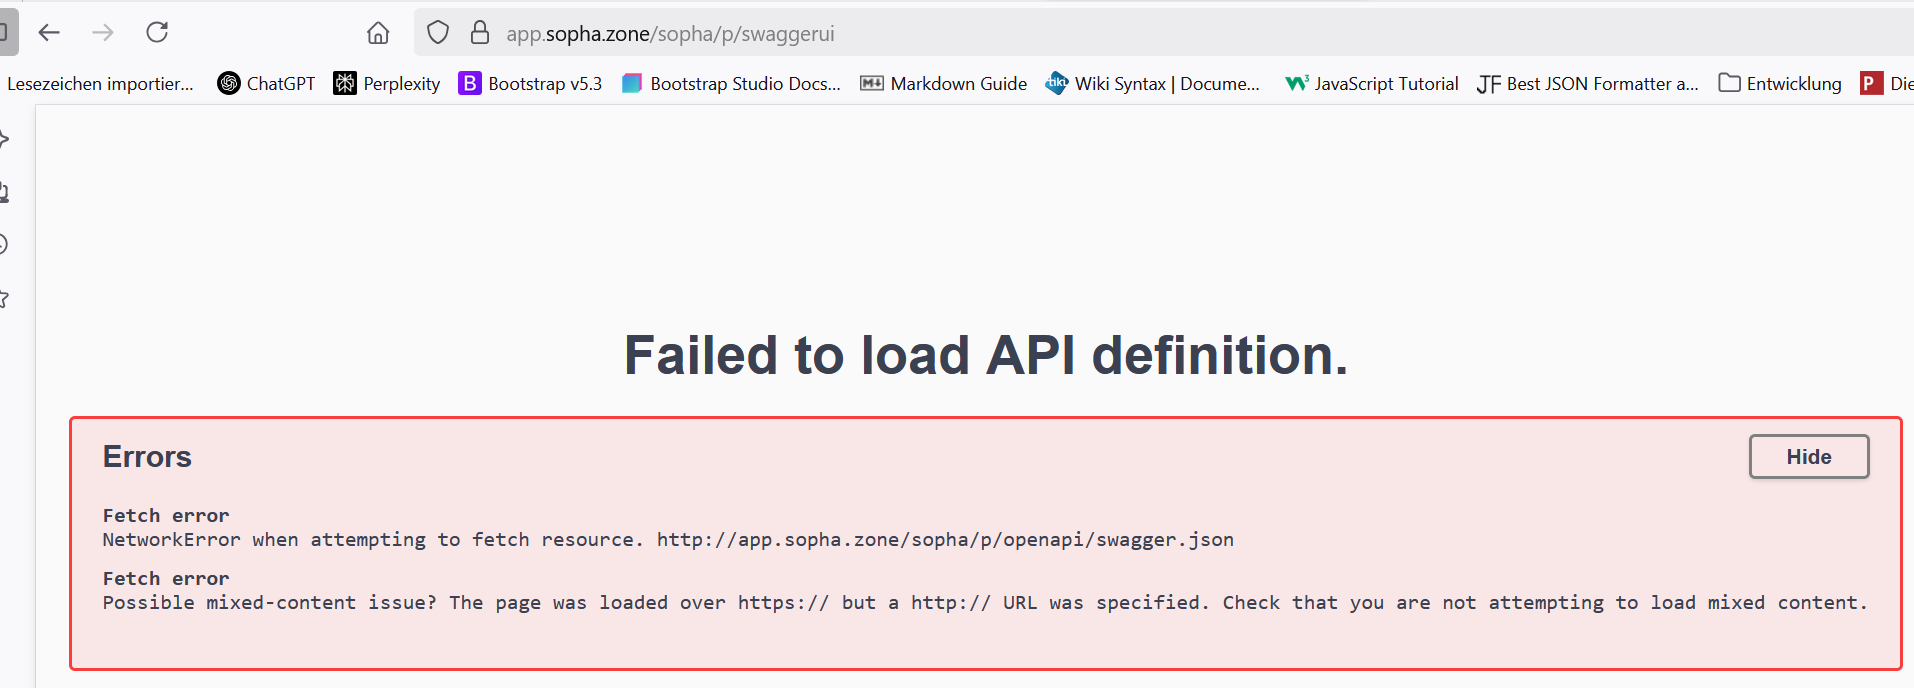The width and height of the screenshot is (1914, 688).
Task: Click the swagger.json URL in the error text
Action: pos(945,540)
